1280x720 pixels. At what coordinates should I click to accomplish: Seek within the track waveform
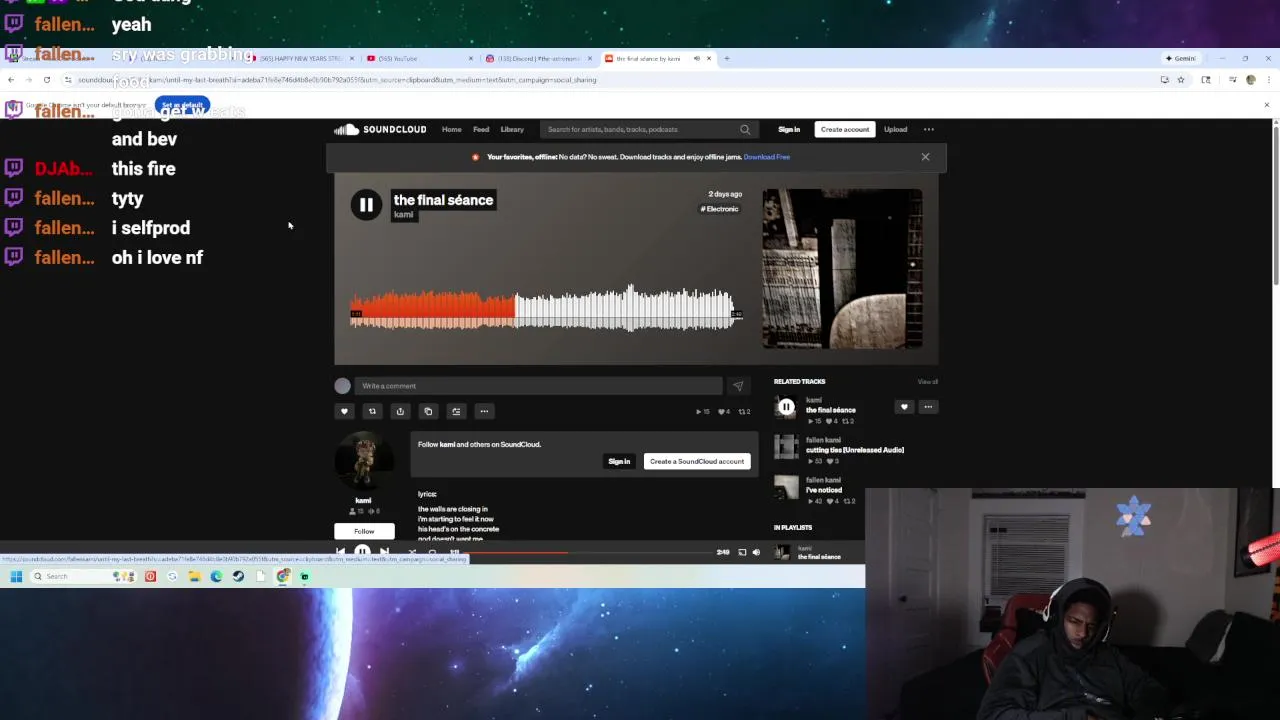545,308
